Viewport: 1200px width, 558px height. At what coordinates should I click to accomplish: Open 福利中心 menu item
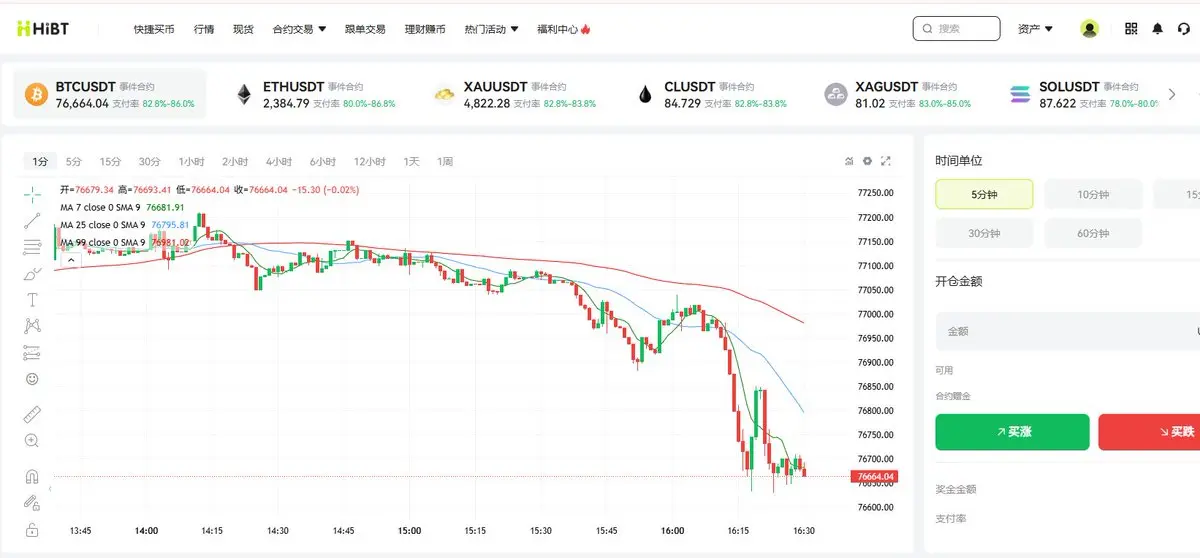[564, 29]
